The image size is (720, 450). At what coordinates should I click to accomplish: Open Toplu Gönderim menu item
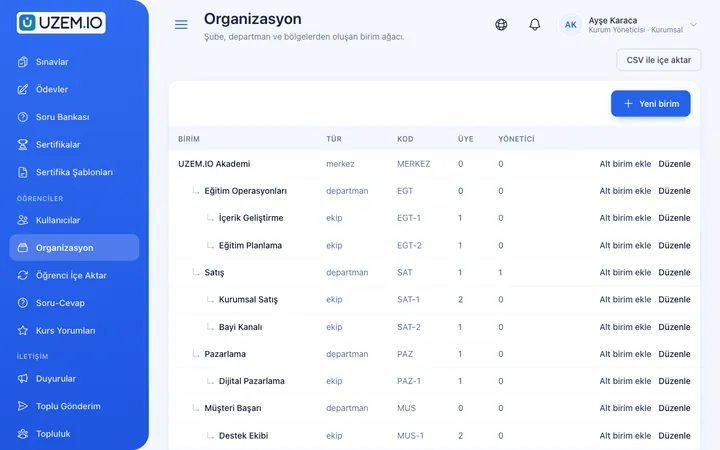click(x=74, y=406)
